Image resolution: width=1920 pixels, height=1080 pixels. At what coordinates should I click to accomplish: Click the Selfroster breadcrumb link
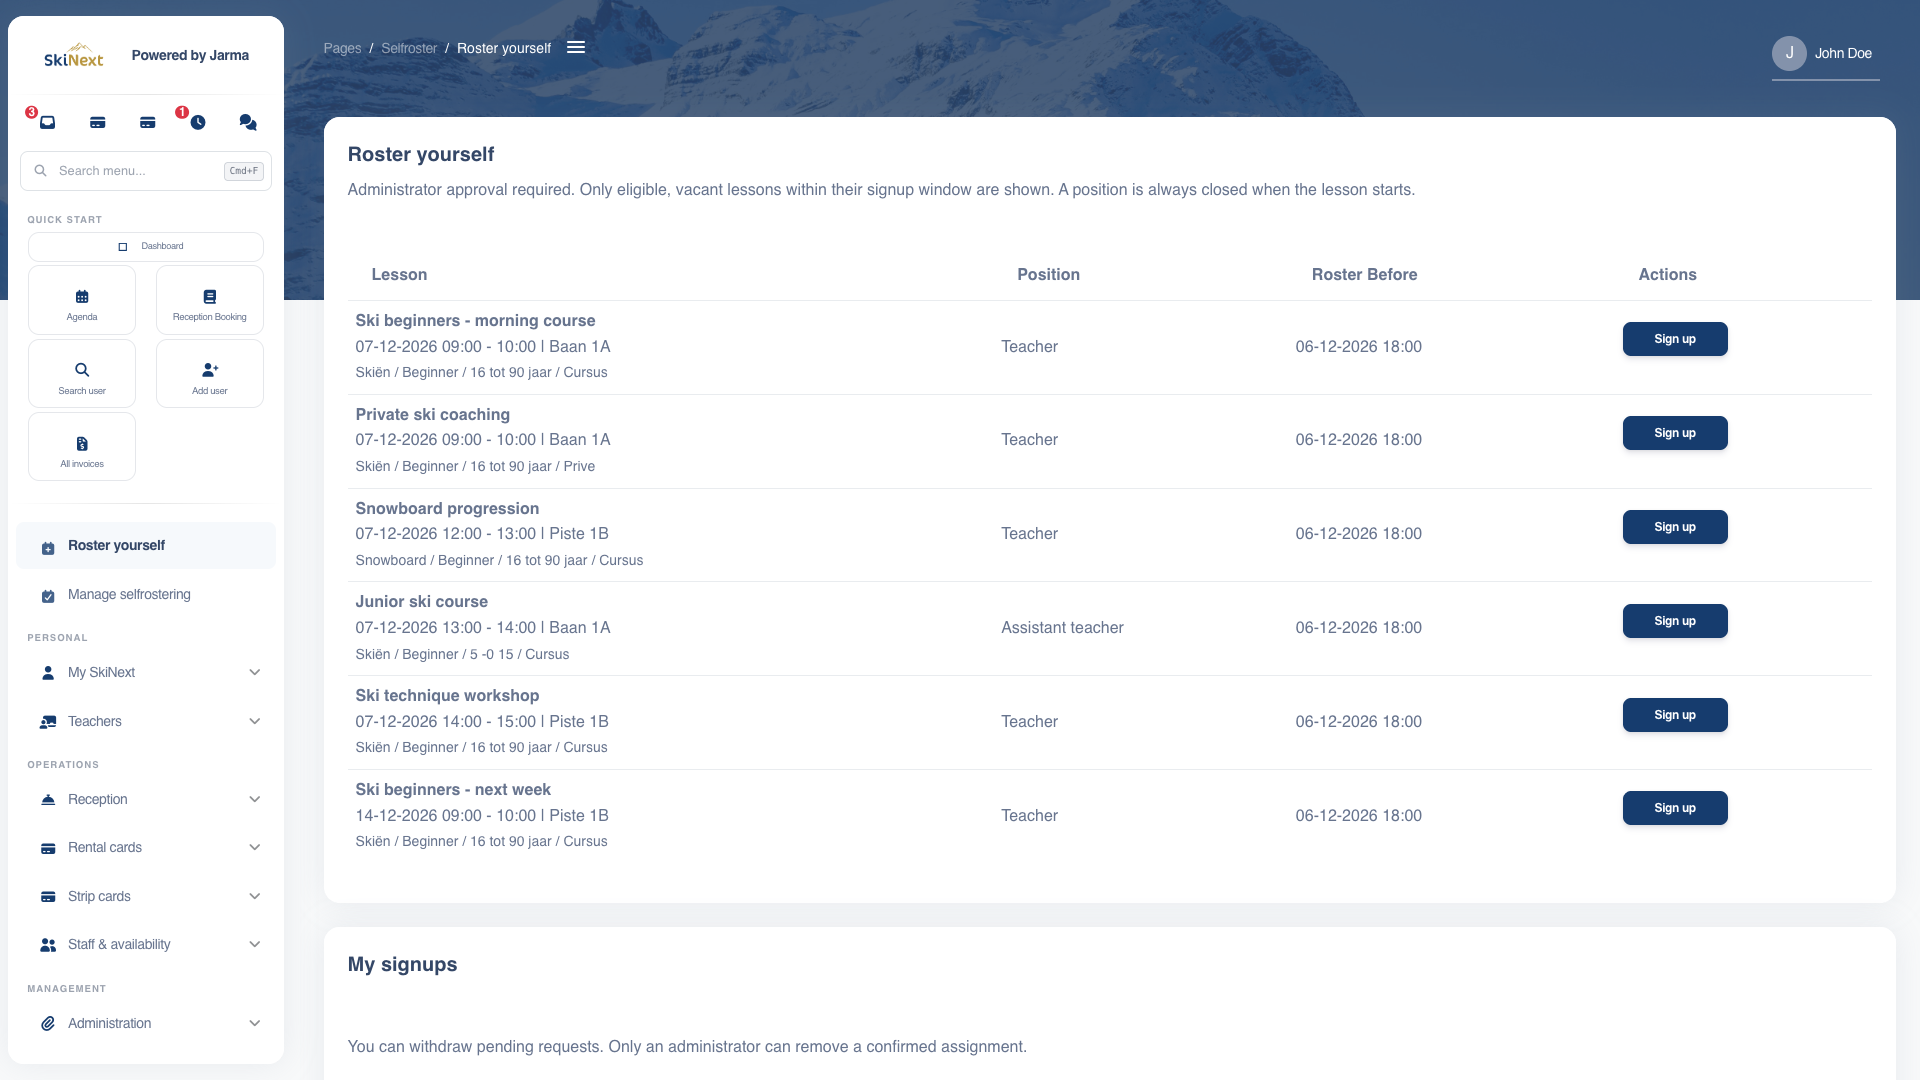(x=409, y=48)
